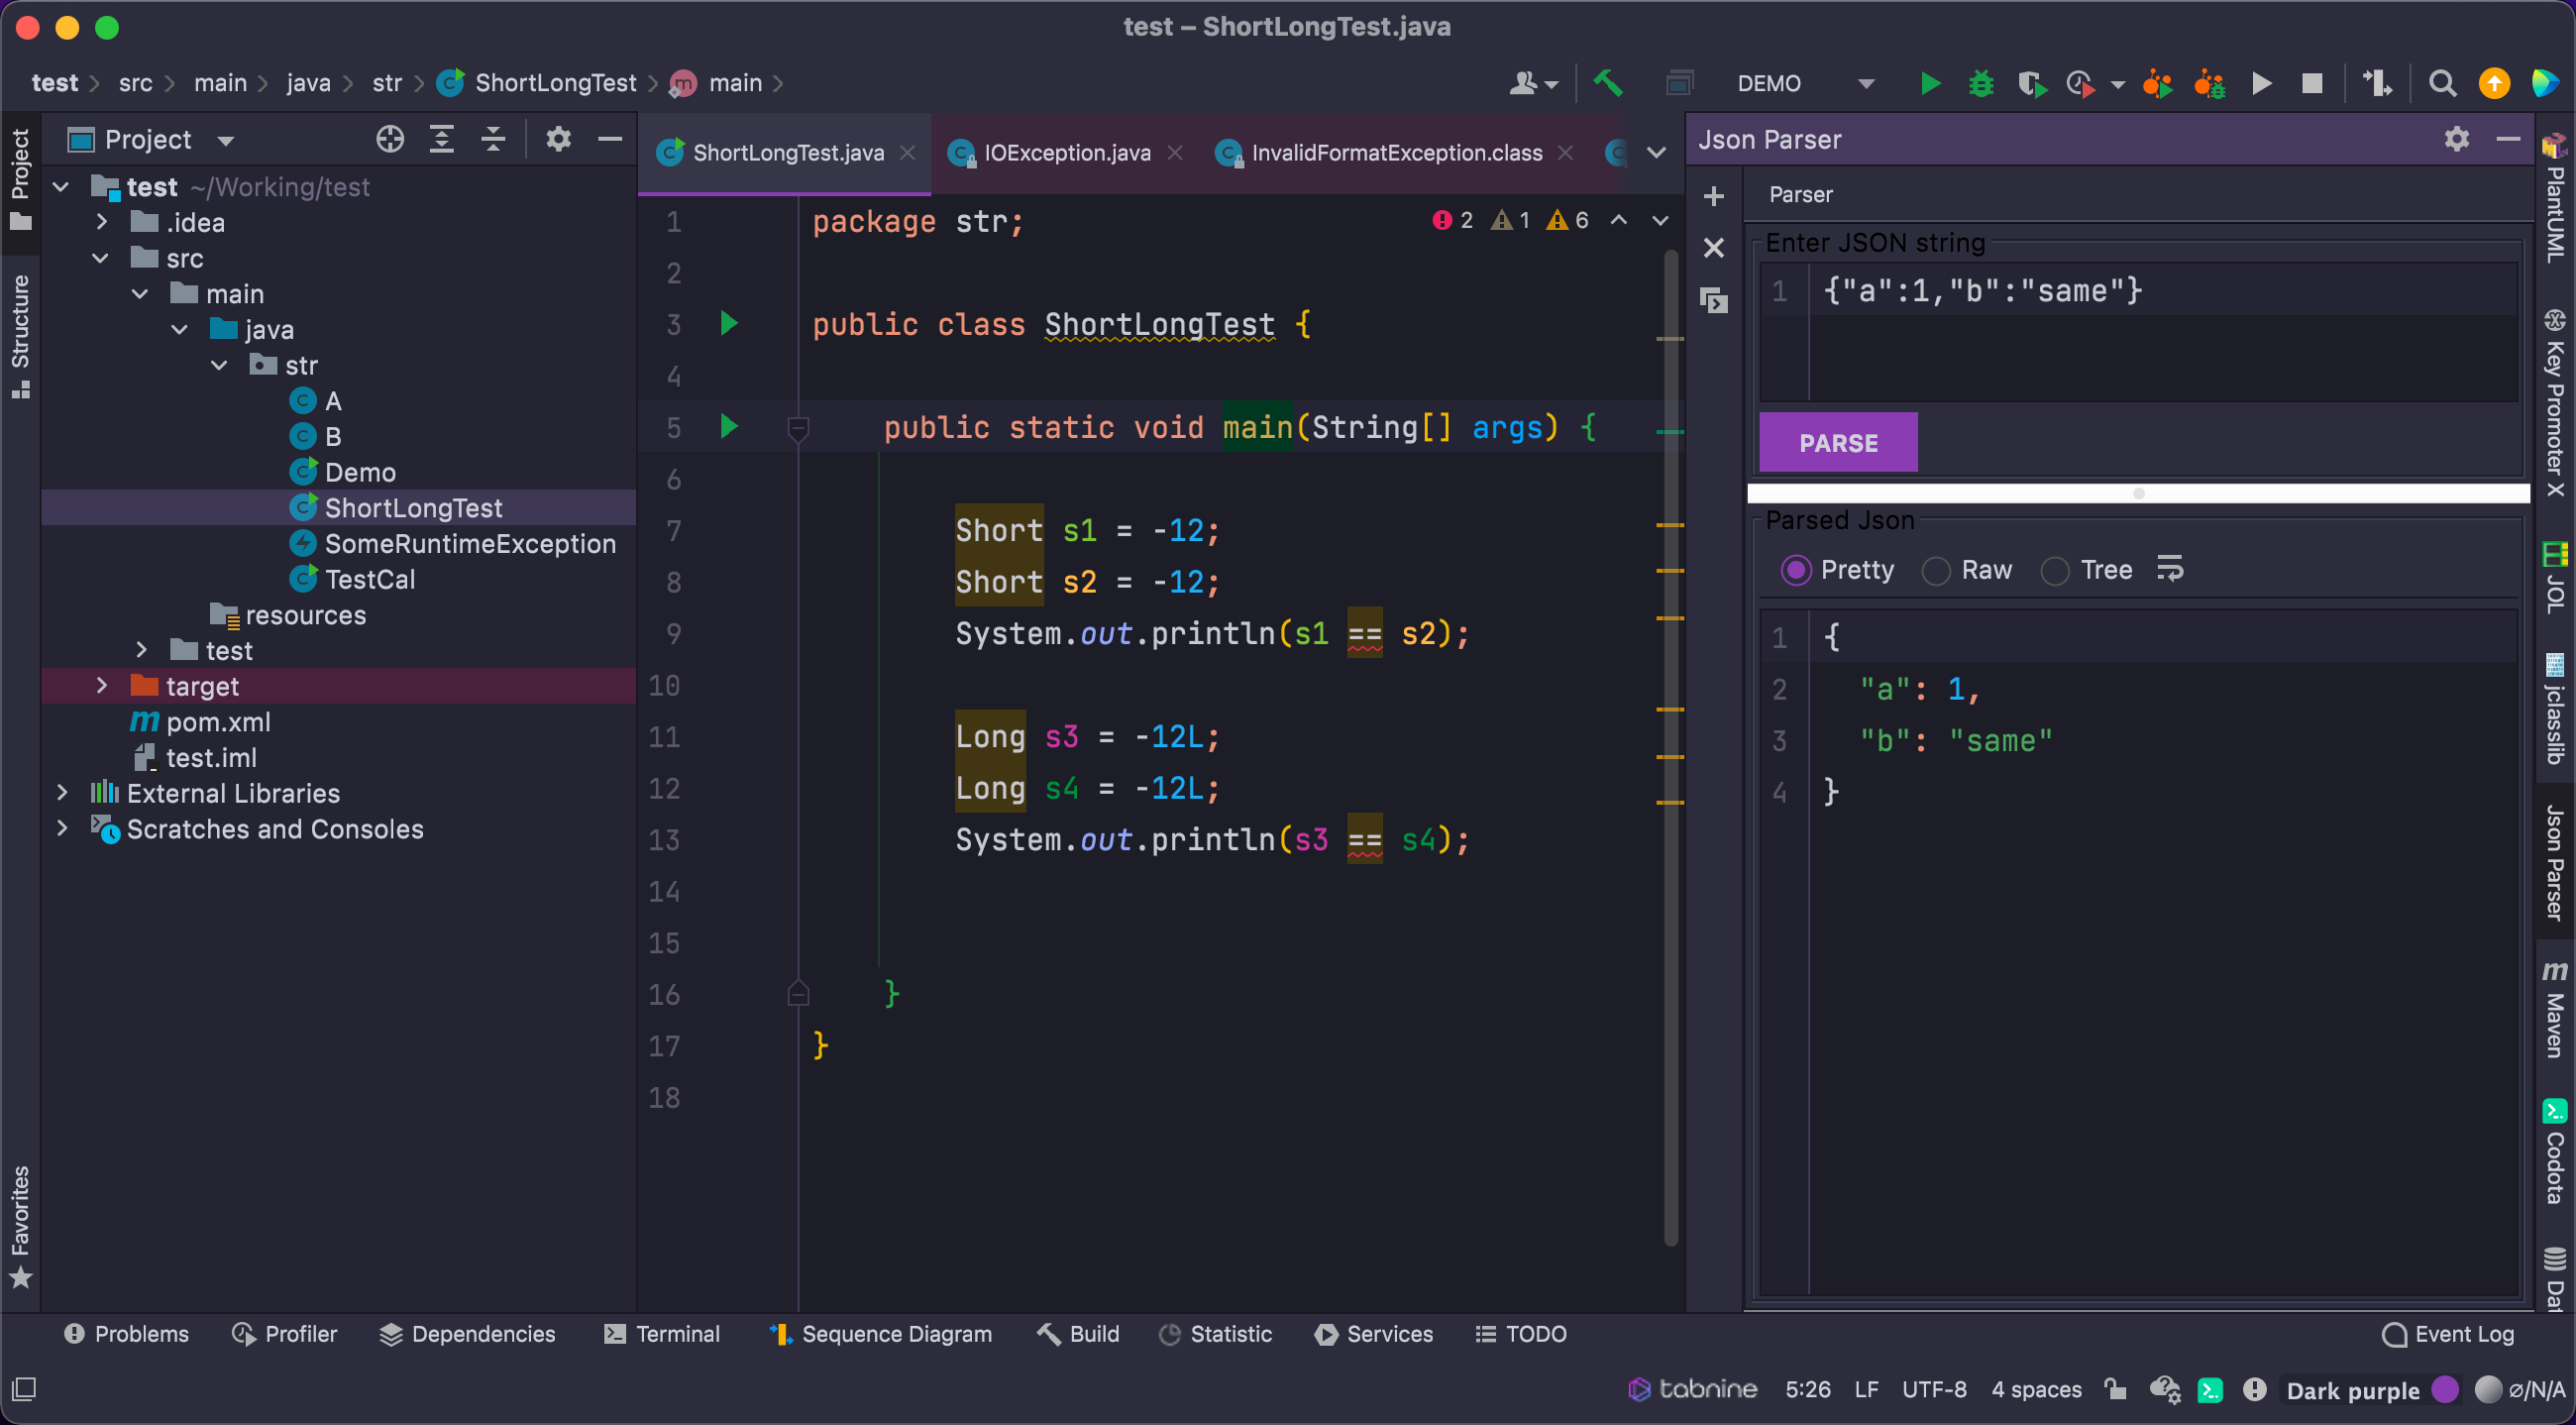2576x1425 pixels.
Task: Click the PARSE button
Action: click(x=1838, y=442)
